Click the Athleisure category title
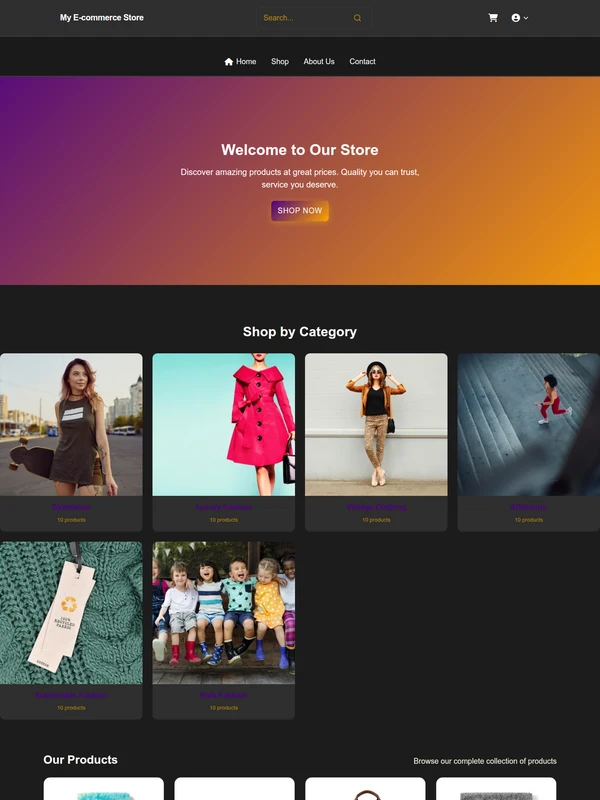The height and width of the screenshot is (800, 600). pyautogui.click(x=529, y=507)
